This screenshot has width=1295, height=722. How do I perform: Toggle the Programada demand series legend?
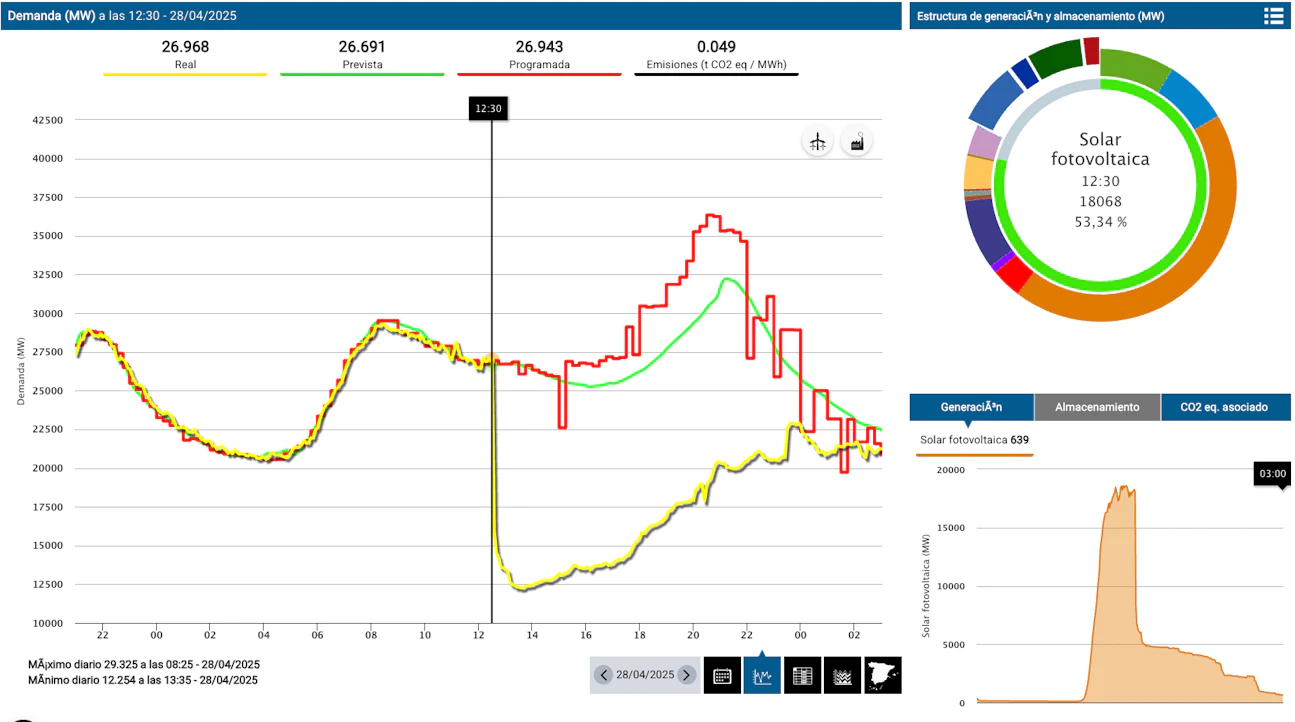(x=539, y=55)
